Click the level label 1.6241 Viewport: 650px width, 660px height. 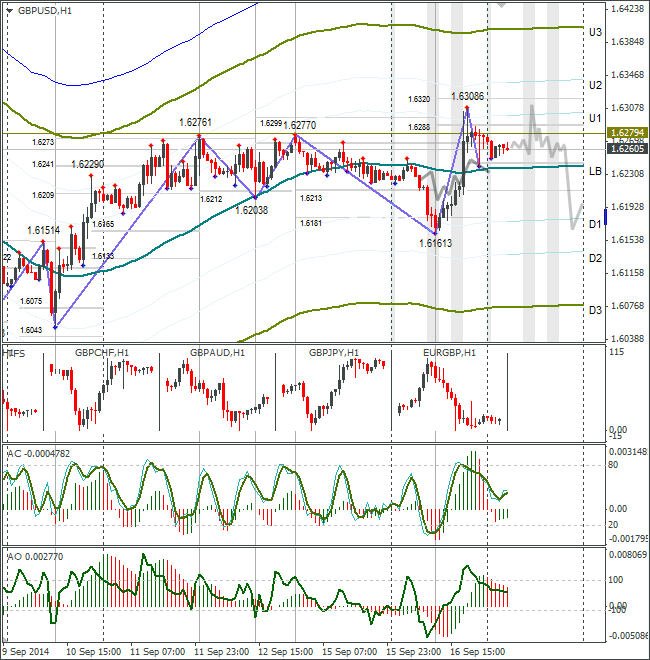click(x=43, y=164)
